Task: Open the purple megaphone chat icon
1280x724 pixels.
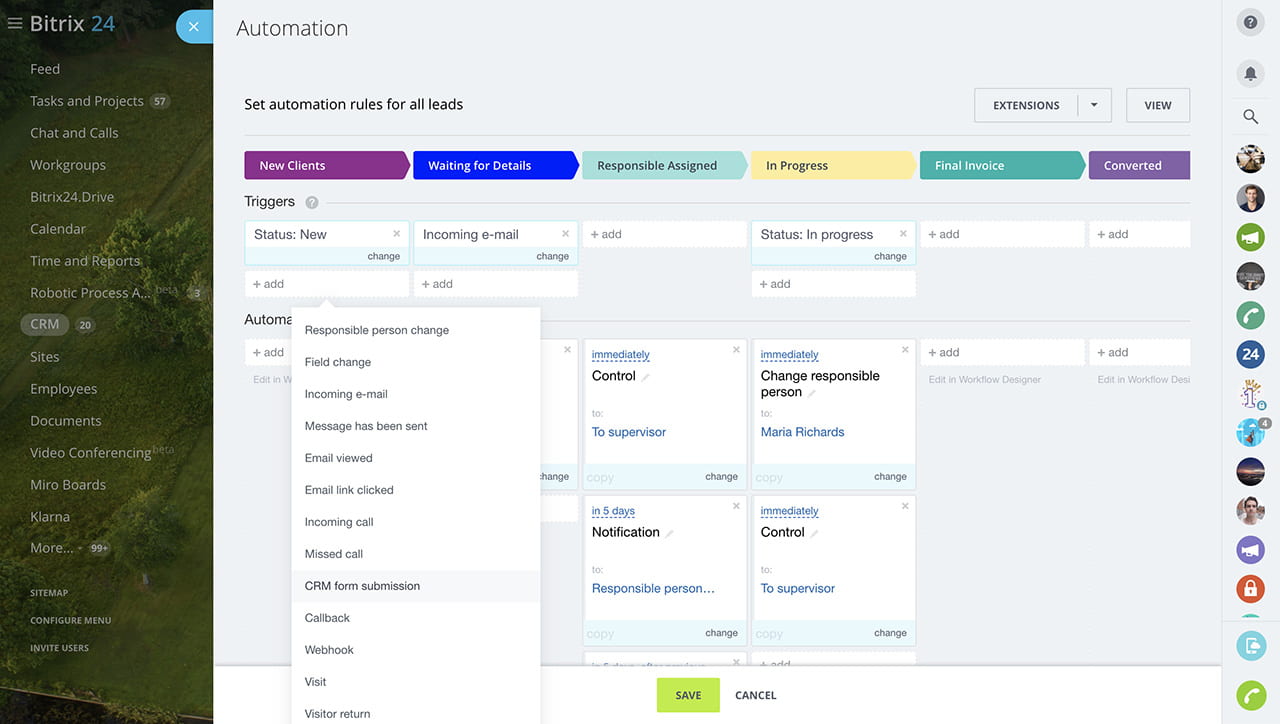Action: pos(1250,549)
